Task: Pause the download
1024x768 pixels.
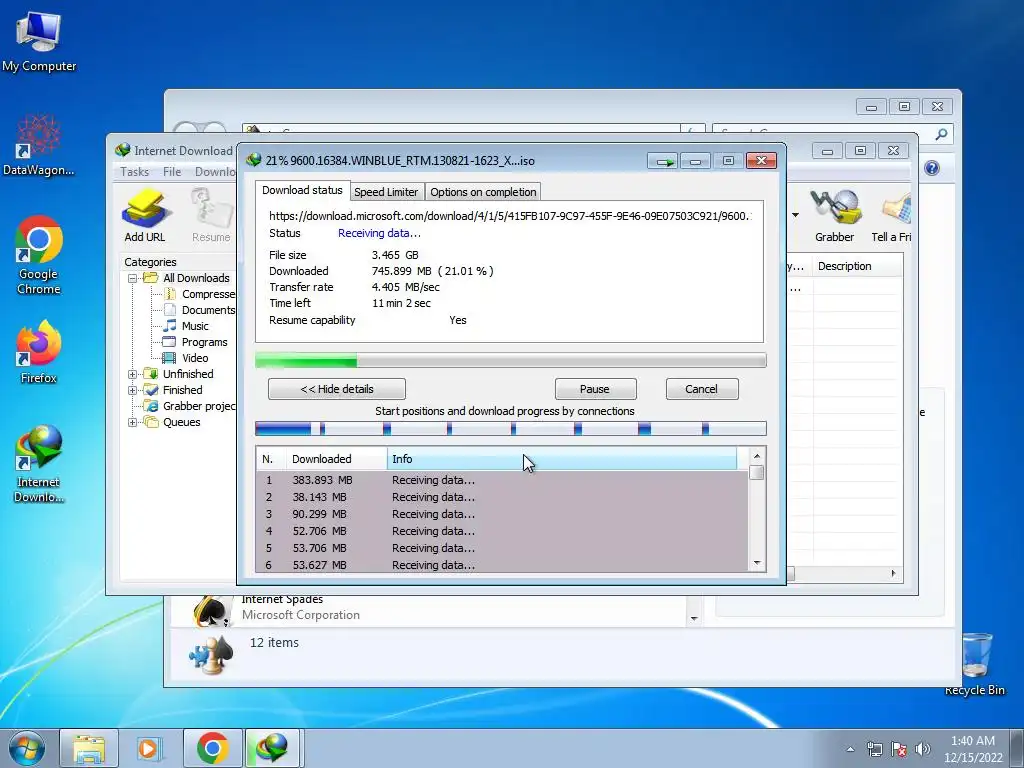Action: pos(596,389)
